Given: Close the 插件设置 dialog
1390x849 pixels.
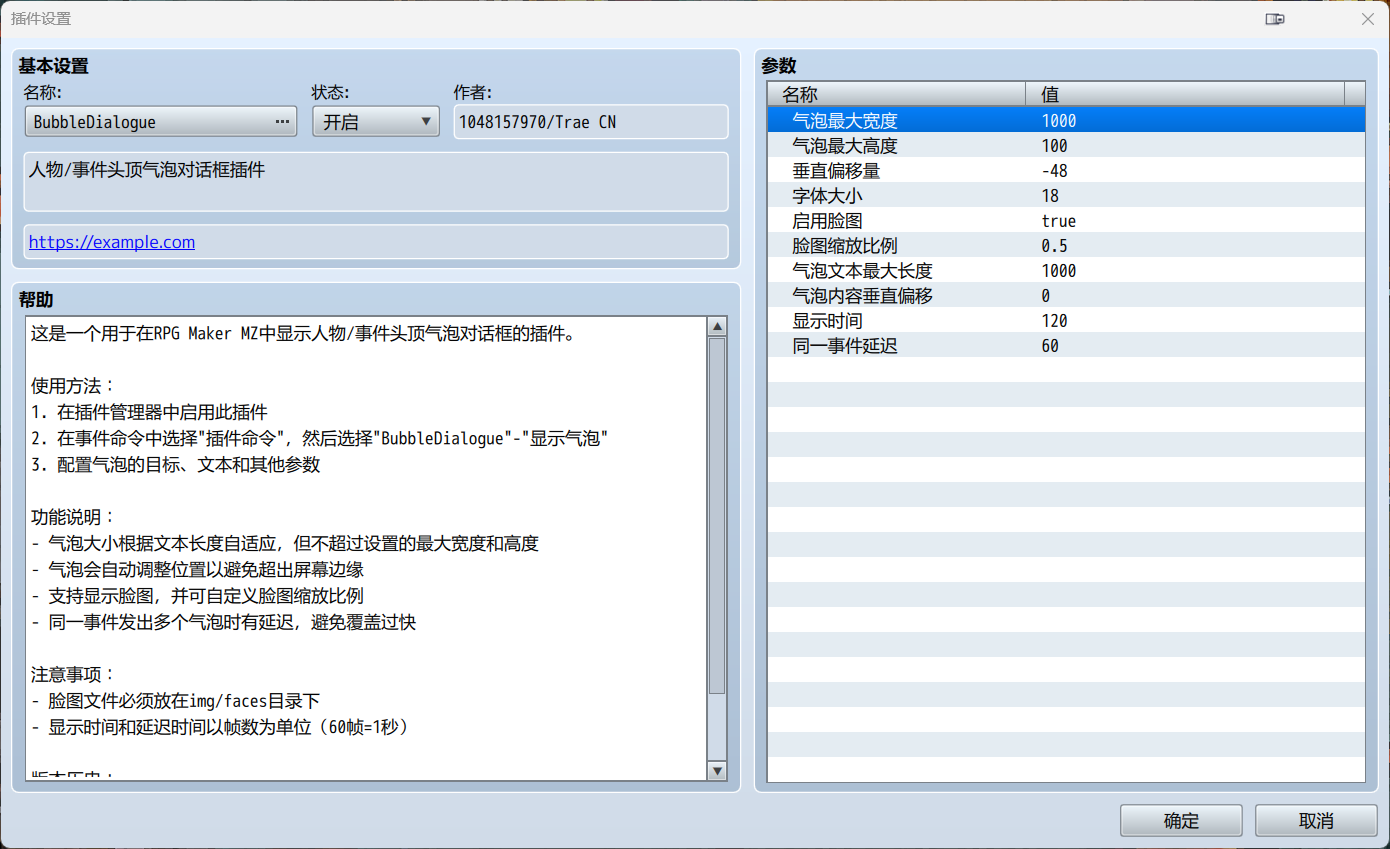Looking at the screenshot, I should point(1368,19).
